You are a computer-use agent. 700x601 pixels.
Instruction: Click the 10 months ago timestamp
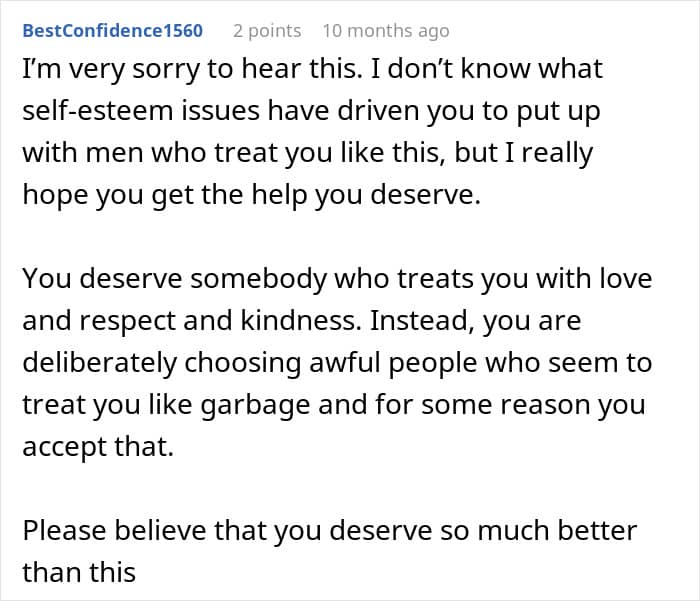point(387,31)
